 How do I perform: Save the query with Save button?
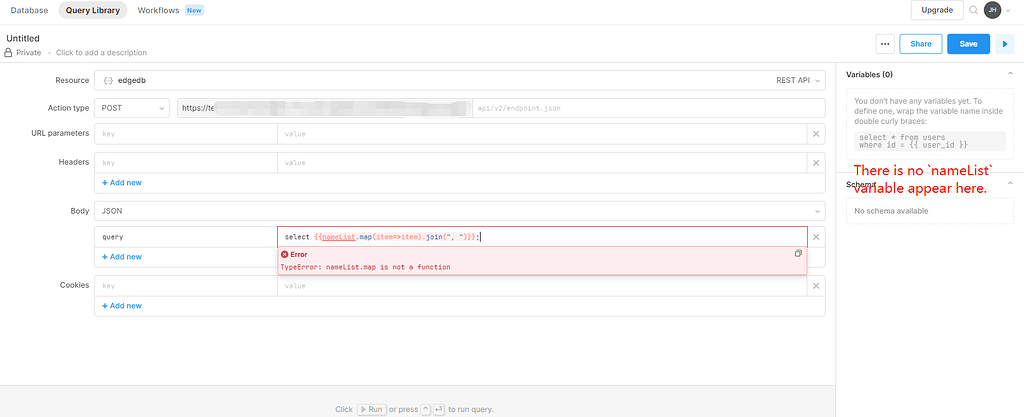968,44
